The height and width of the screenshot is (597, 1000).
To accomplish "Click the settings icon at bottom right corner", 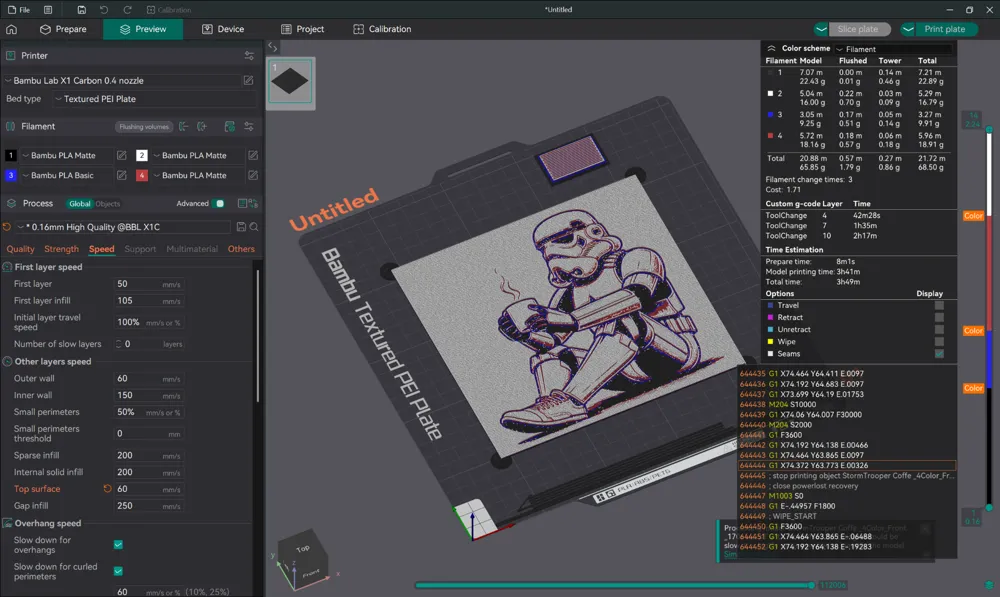I will pos(989,585).
